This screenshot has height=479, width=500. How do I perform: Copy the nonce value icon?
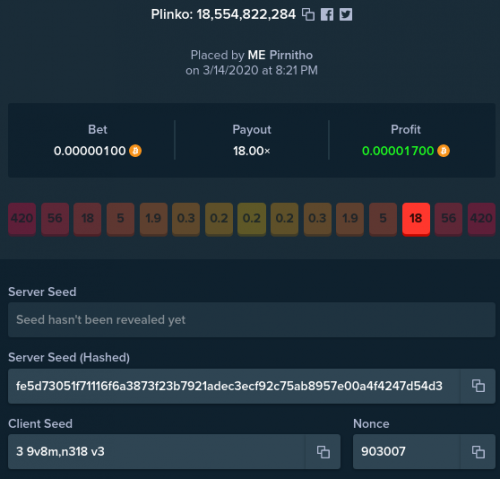click(478, 452)
